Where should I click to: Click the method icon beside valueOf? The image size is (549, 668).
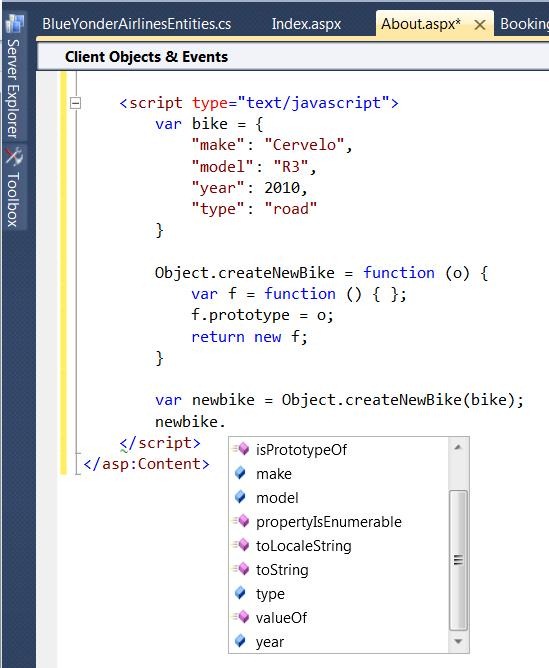[241, 616]
